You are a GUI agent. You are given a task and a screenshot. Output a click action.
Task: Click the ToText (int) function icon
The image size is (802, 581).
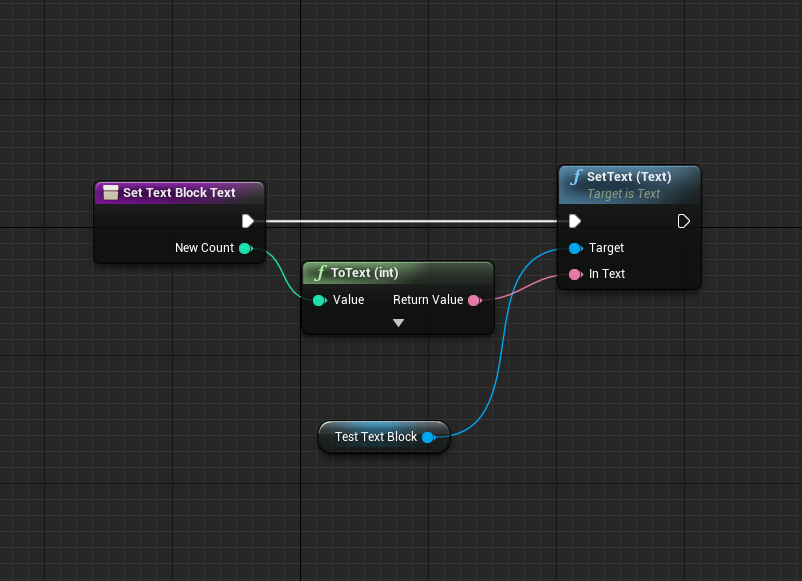[x=320, y=273]
